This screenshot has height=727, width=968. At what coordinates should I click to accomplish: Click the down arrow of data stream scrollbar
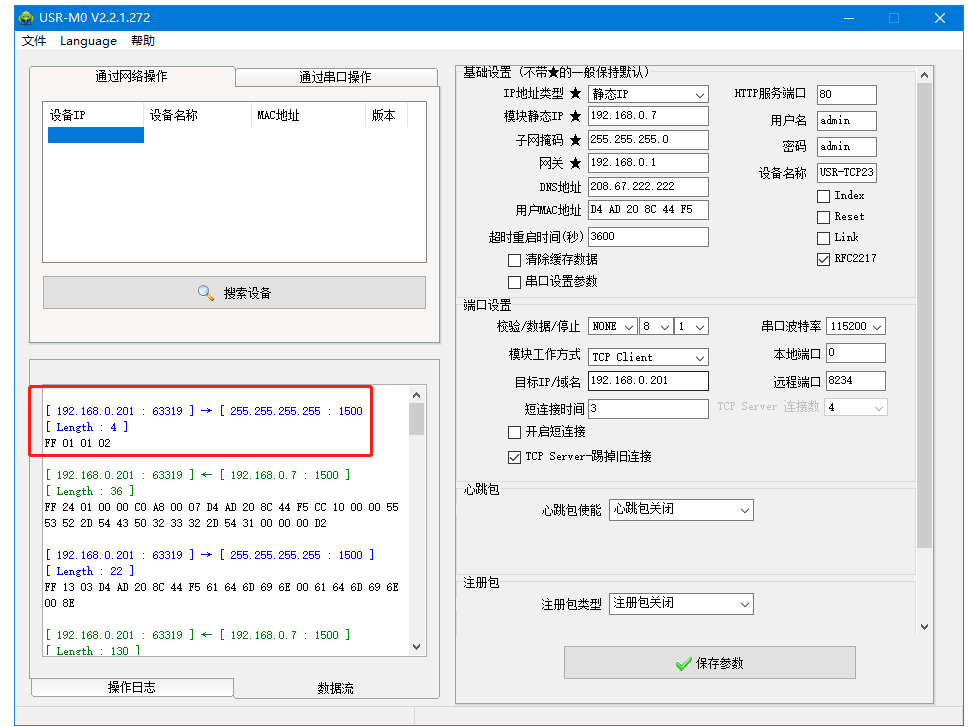coord(417,647)
